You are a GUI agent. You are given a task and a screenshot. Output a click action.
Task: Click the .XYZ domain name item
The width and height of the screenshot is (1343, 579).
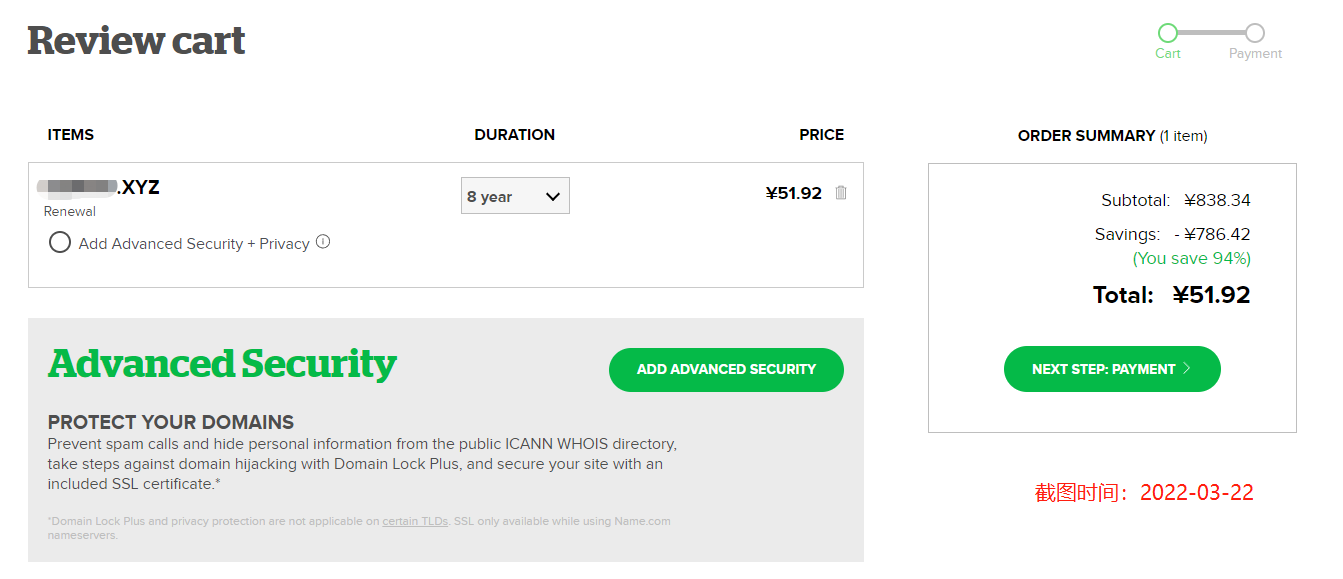point(98,187)
